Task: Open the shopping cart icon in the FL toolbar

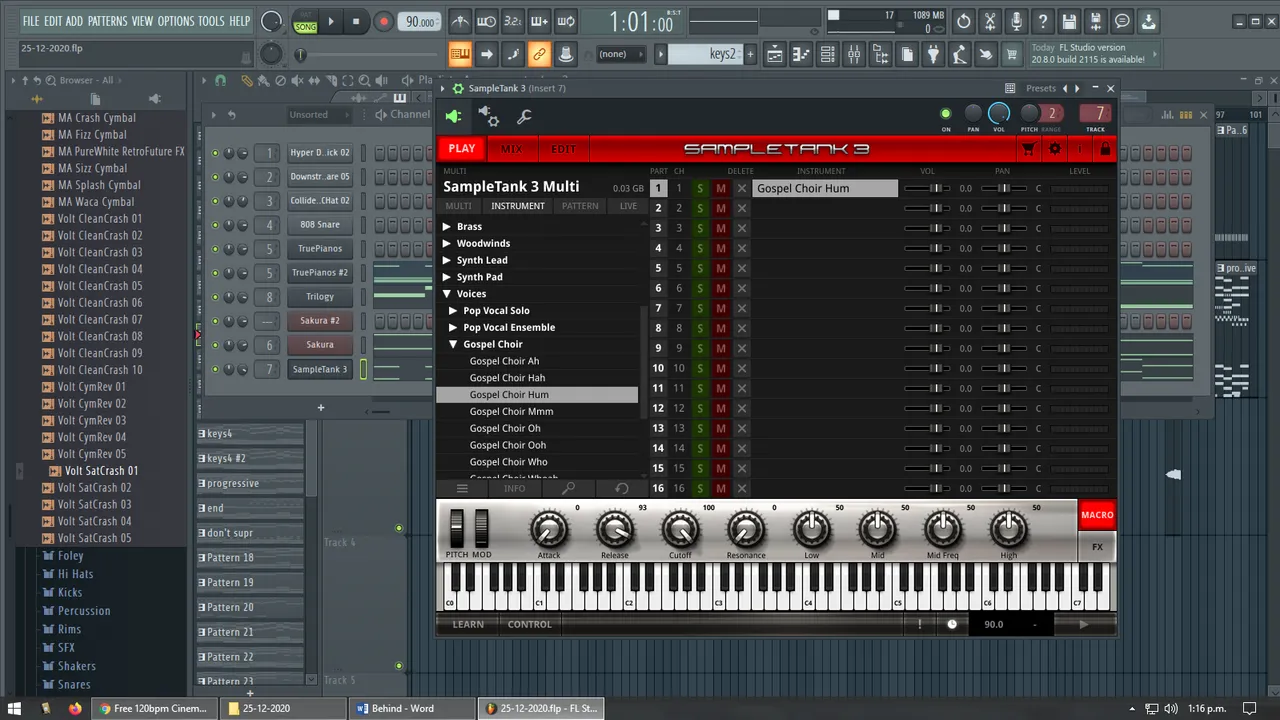Action: 1012,55
